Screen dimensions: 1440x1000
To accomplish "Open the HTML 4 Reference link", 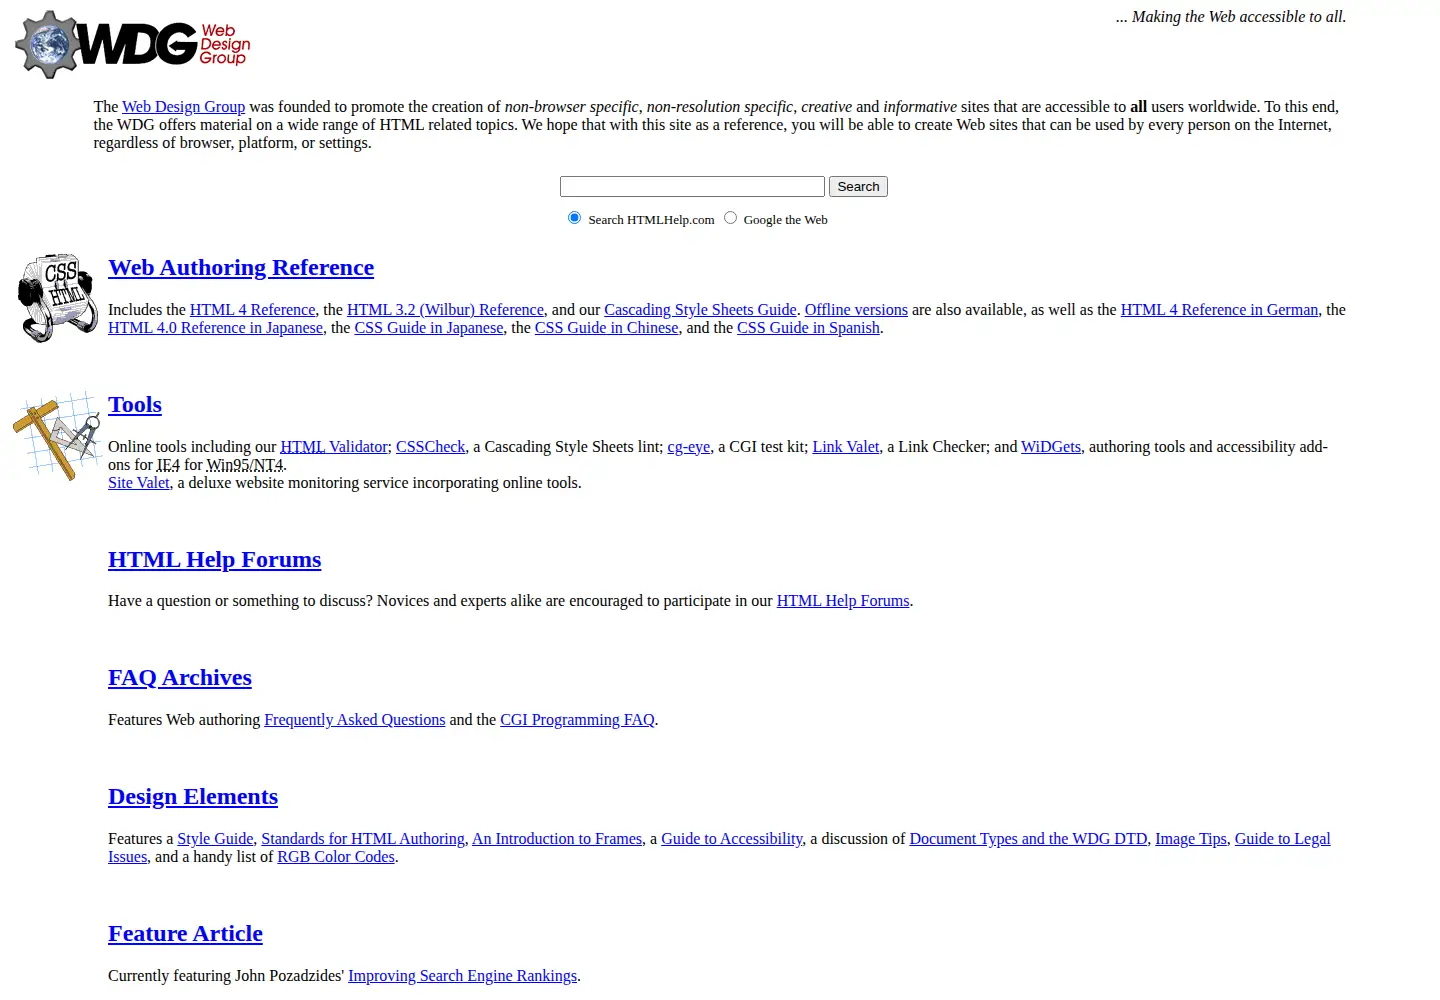I will (x=252, y=310).
